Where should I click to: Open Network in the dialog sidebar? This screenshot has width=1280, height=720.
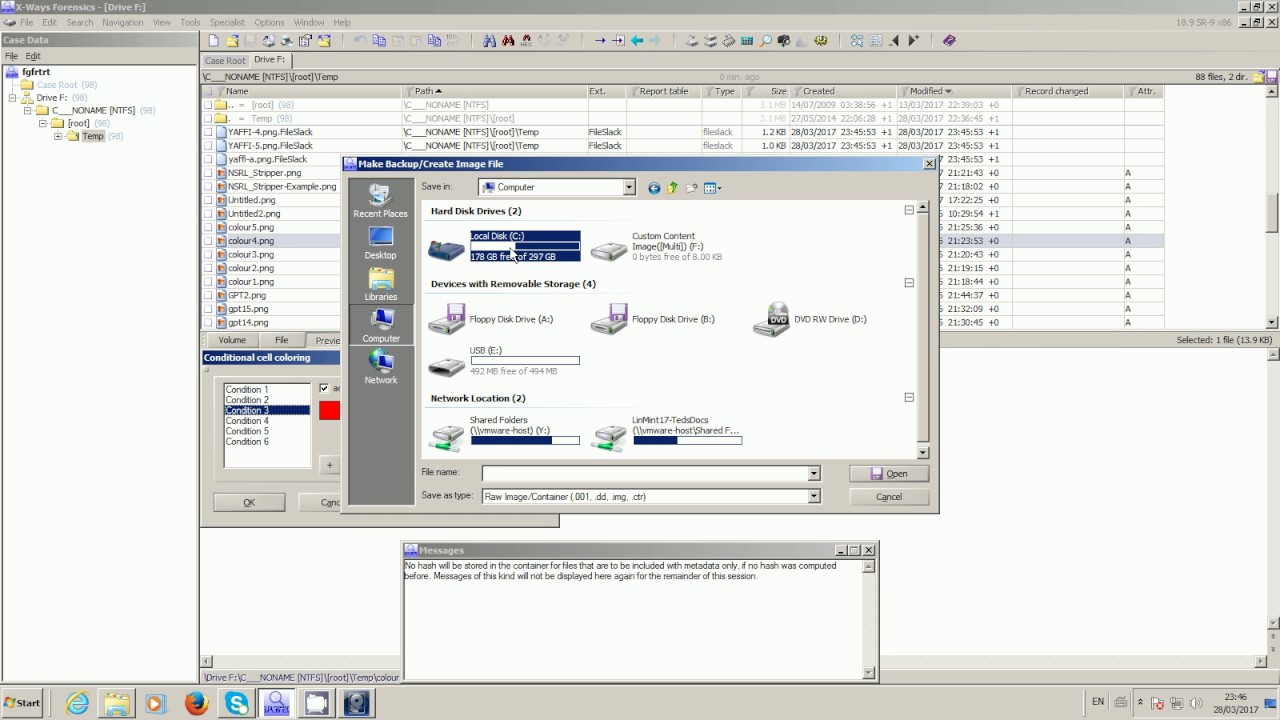[380, 368]
